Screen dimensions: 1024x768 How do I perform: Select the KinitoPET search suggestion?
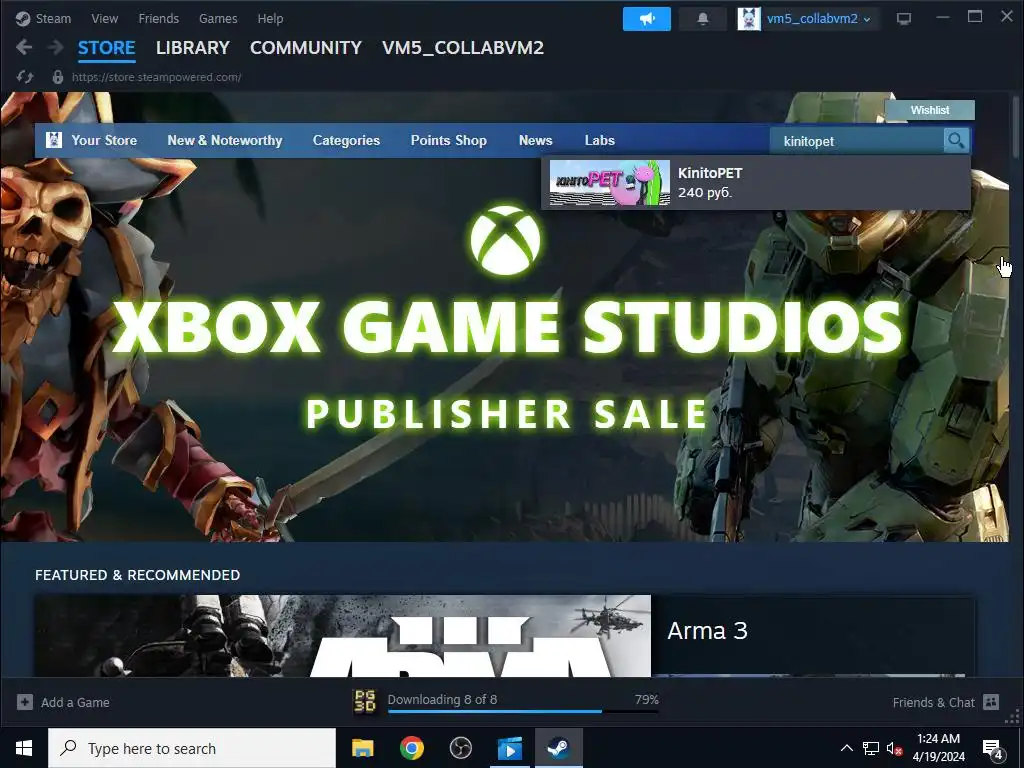(756, 183)
